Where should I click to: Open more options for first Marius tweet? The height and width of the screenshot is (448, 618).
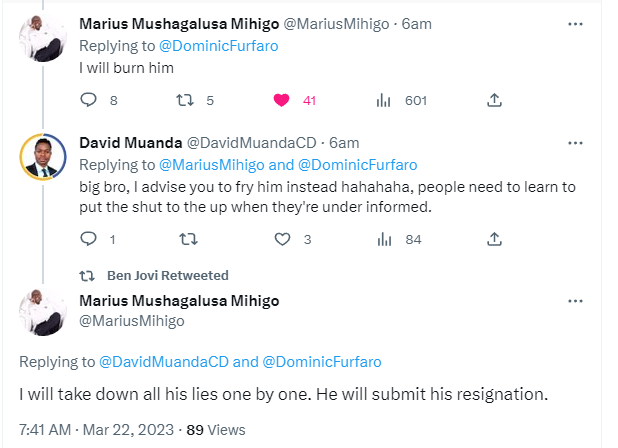(575, 24)
